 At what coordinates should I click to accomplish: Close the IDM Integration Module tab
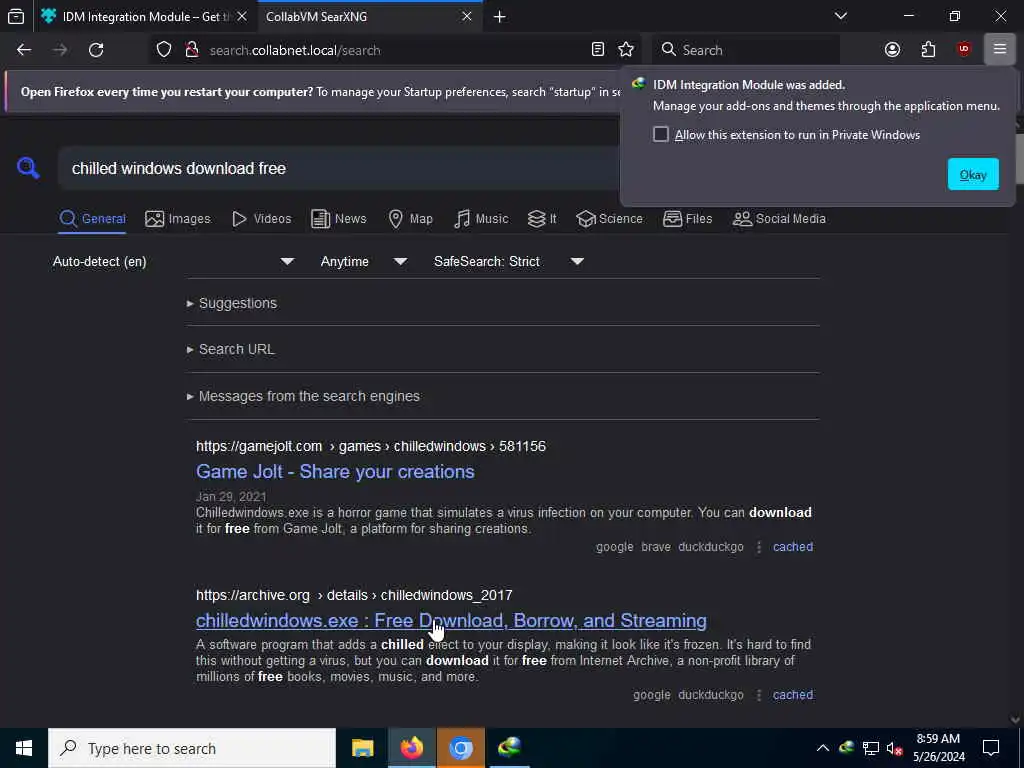tap(242, 16)
